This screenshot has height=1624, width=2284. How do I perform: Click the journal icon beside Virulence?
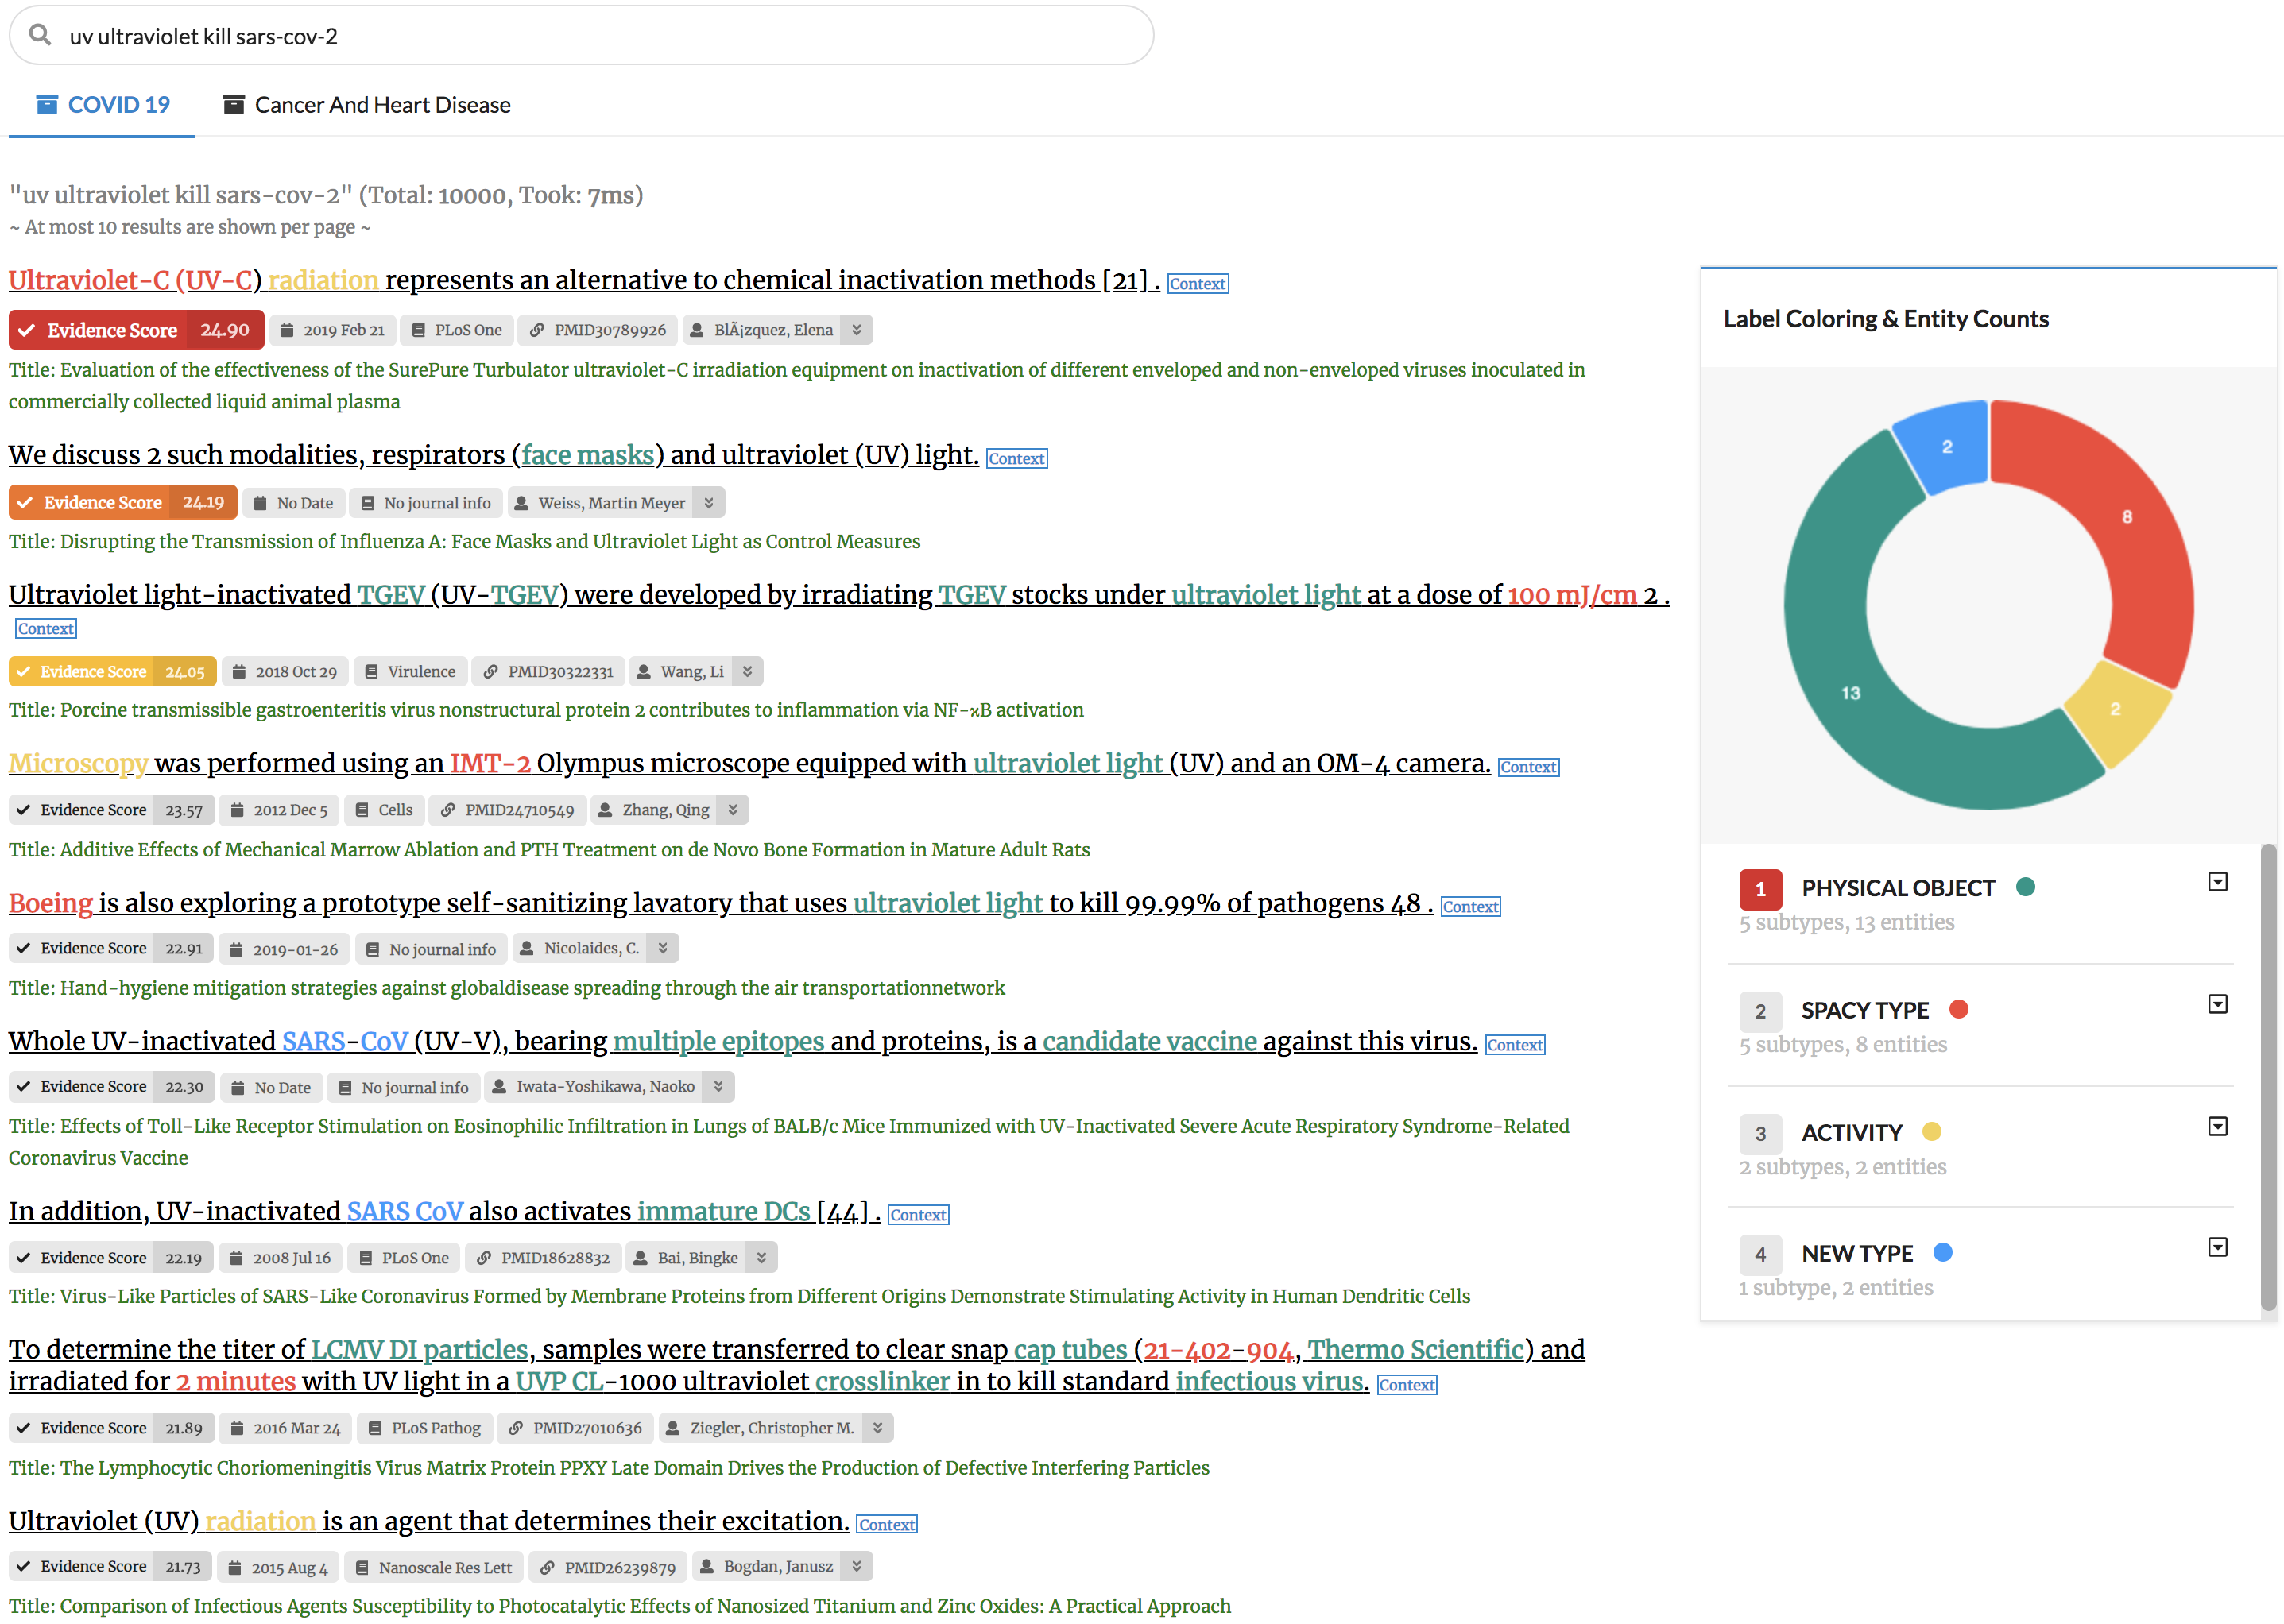coord(371,672)
